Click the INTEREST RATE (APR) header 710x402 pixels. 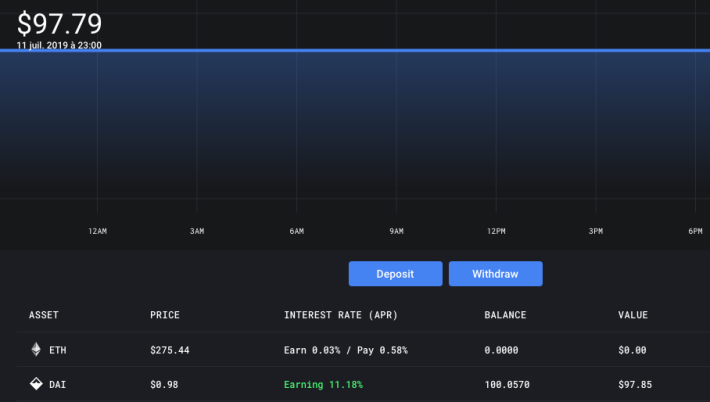click(341, 315)
